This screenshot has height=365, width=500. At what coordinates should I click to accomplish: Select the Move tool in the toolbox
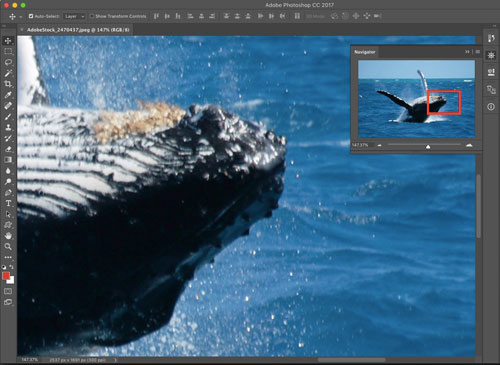point(8,41)
